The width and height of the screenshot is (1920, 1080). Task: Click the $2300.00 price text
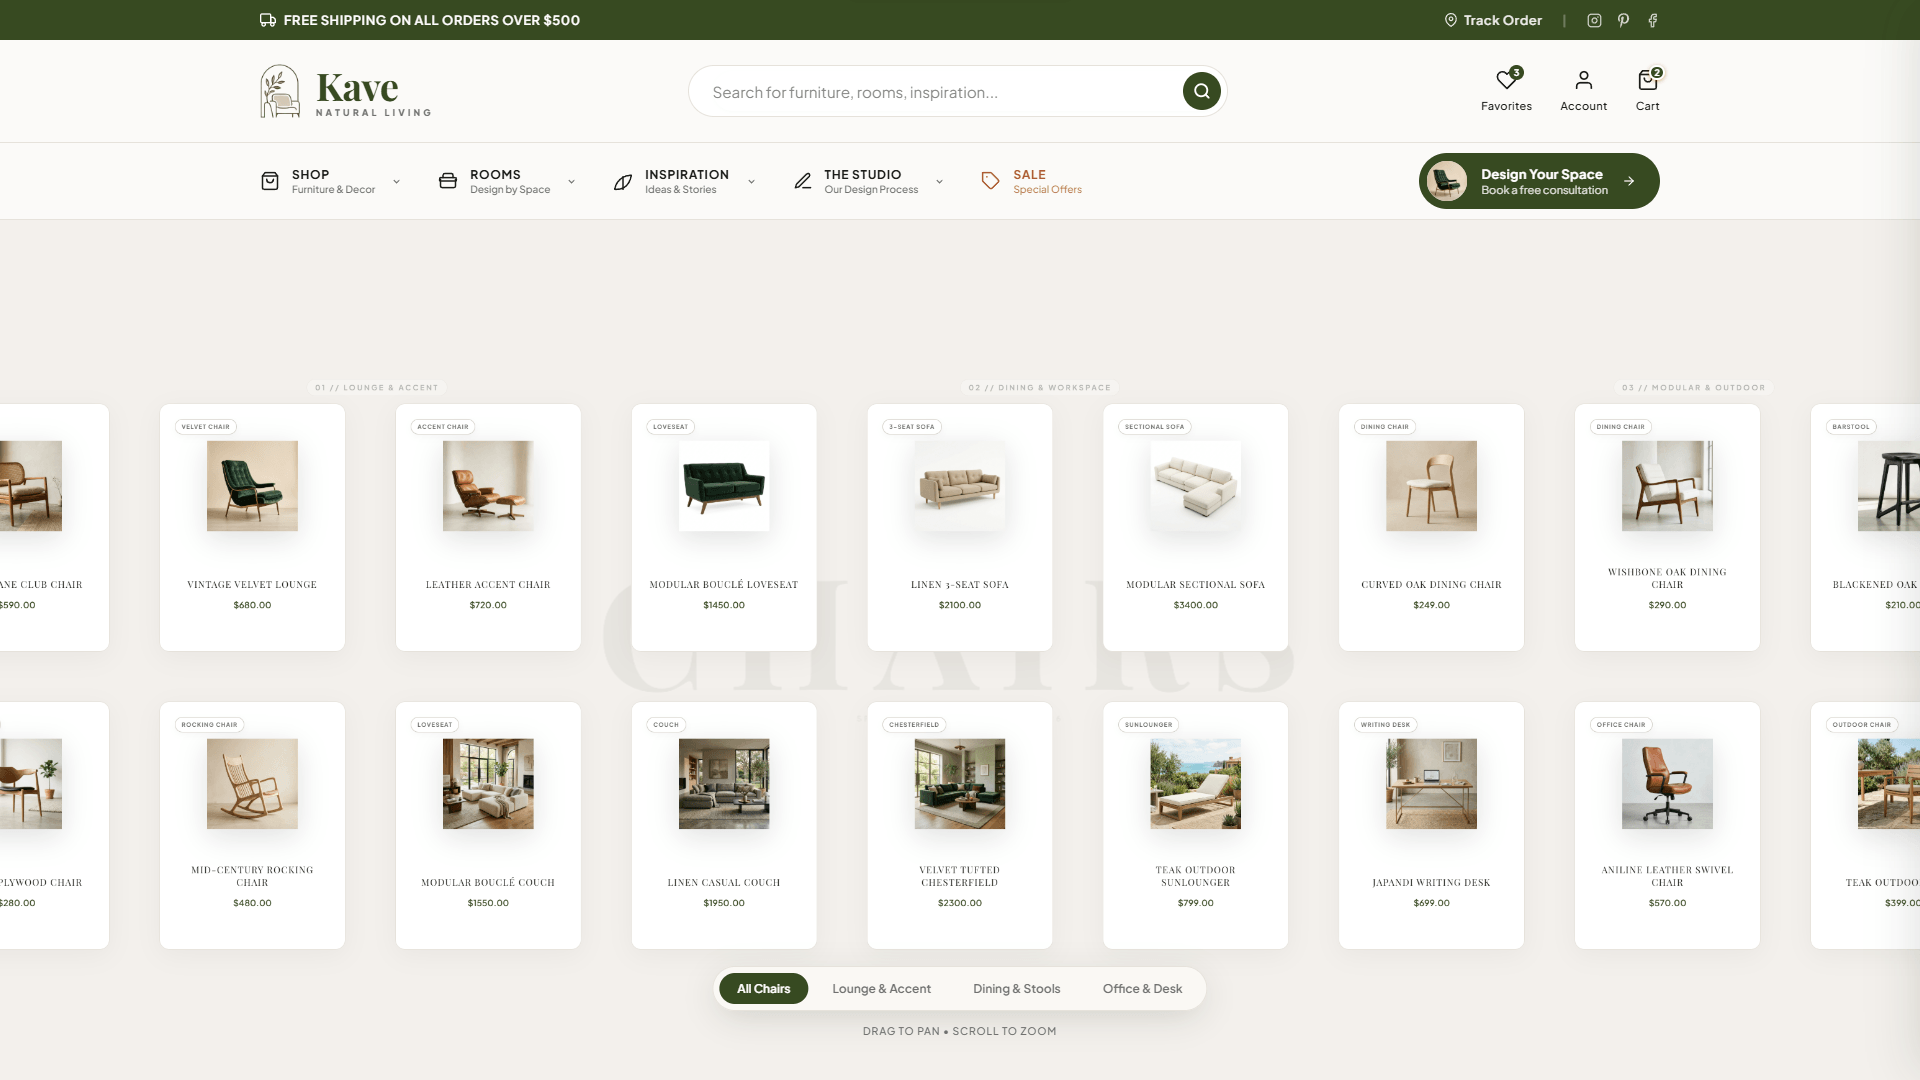960,903
